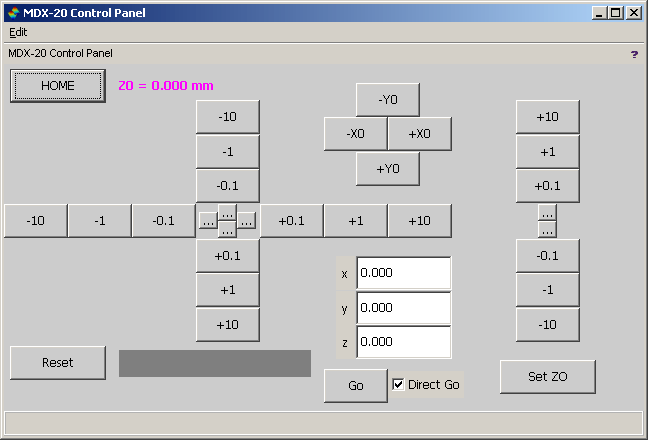Viewport: 648px width, 440px height.
Task: Click the MDX-20 app icon in title bar
Action: pos(13,13)
